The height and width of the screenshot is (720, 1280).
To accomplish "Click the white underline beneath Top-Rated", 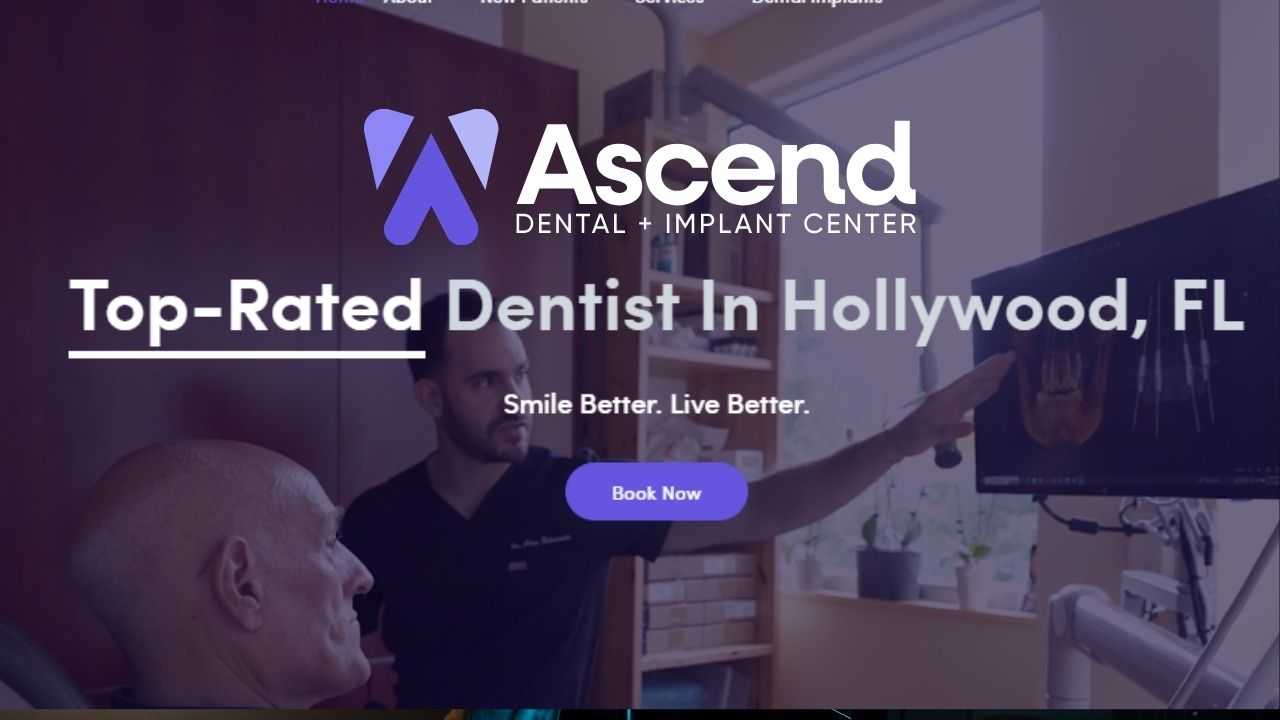I will pyautogui.click(x=246, y=354).
